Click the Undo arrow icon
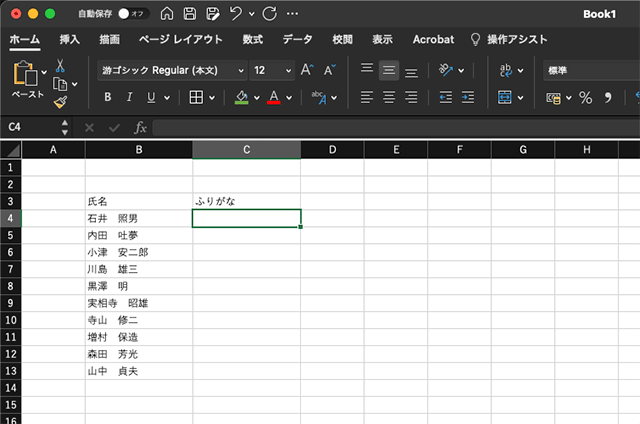This screenshot has width=640, height=424. 236,15
